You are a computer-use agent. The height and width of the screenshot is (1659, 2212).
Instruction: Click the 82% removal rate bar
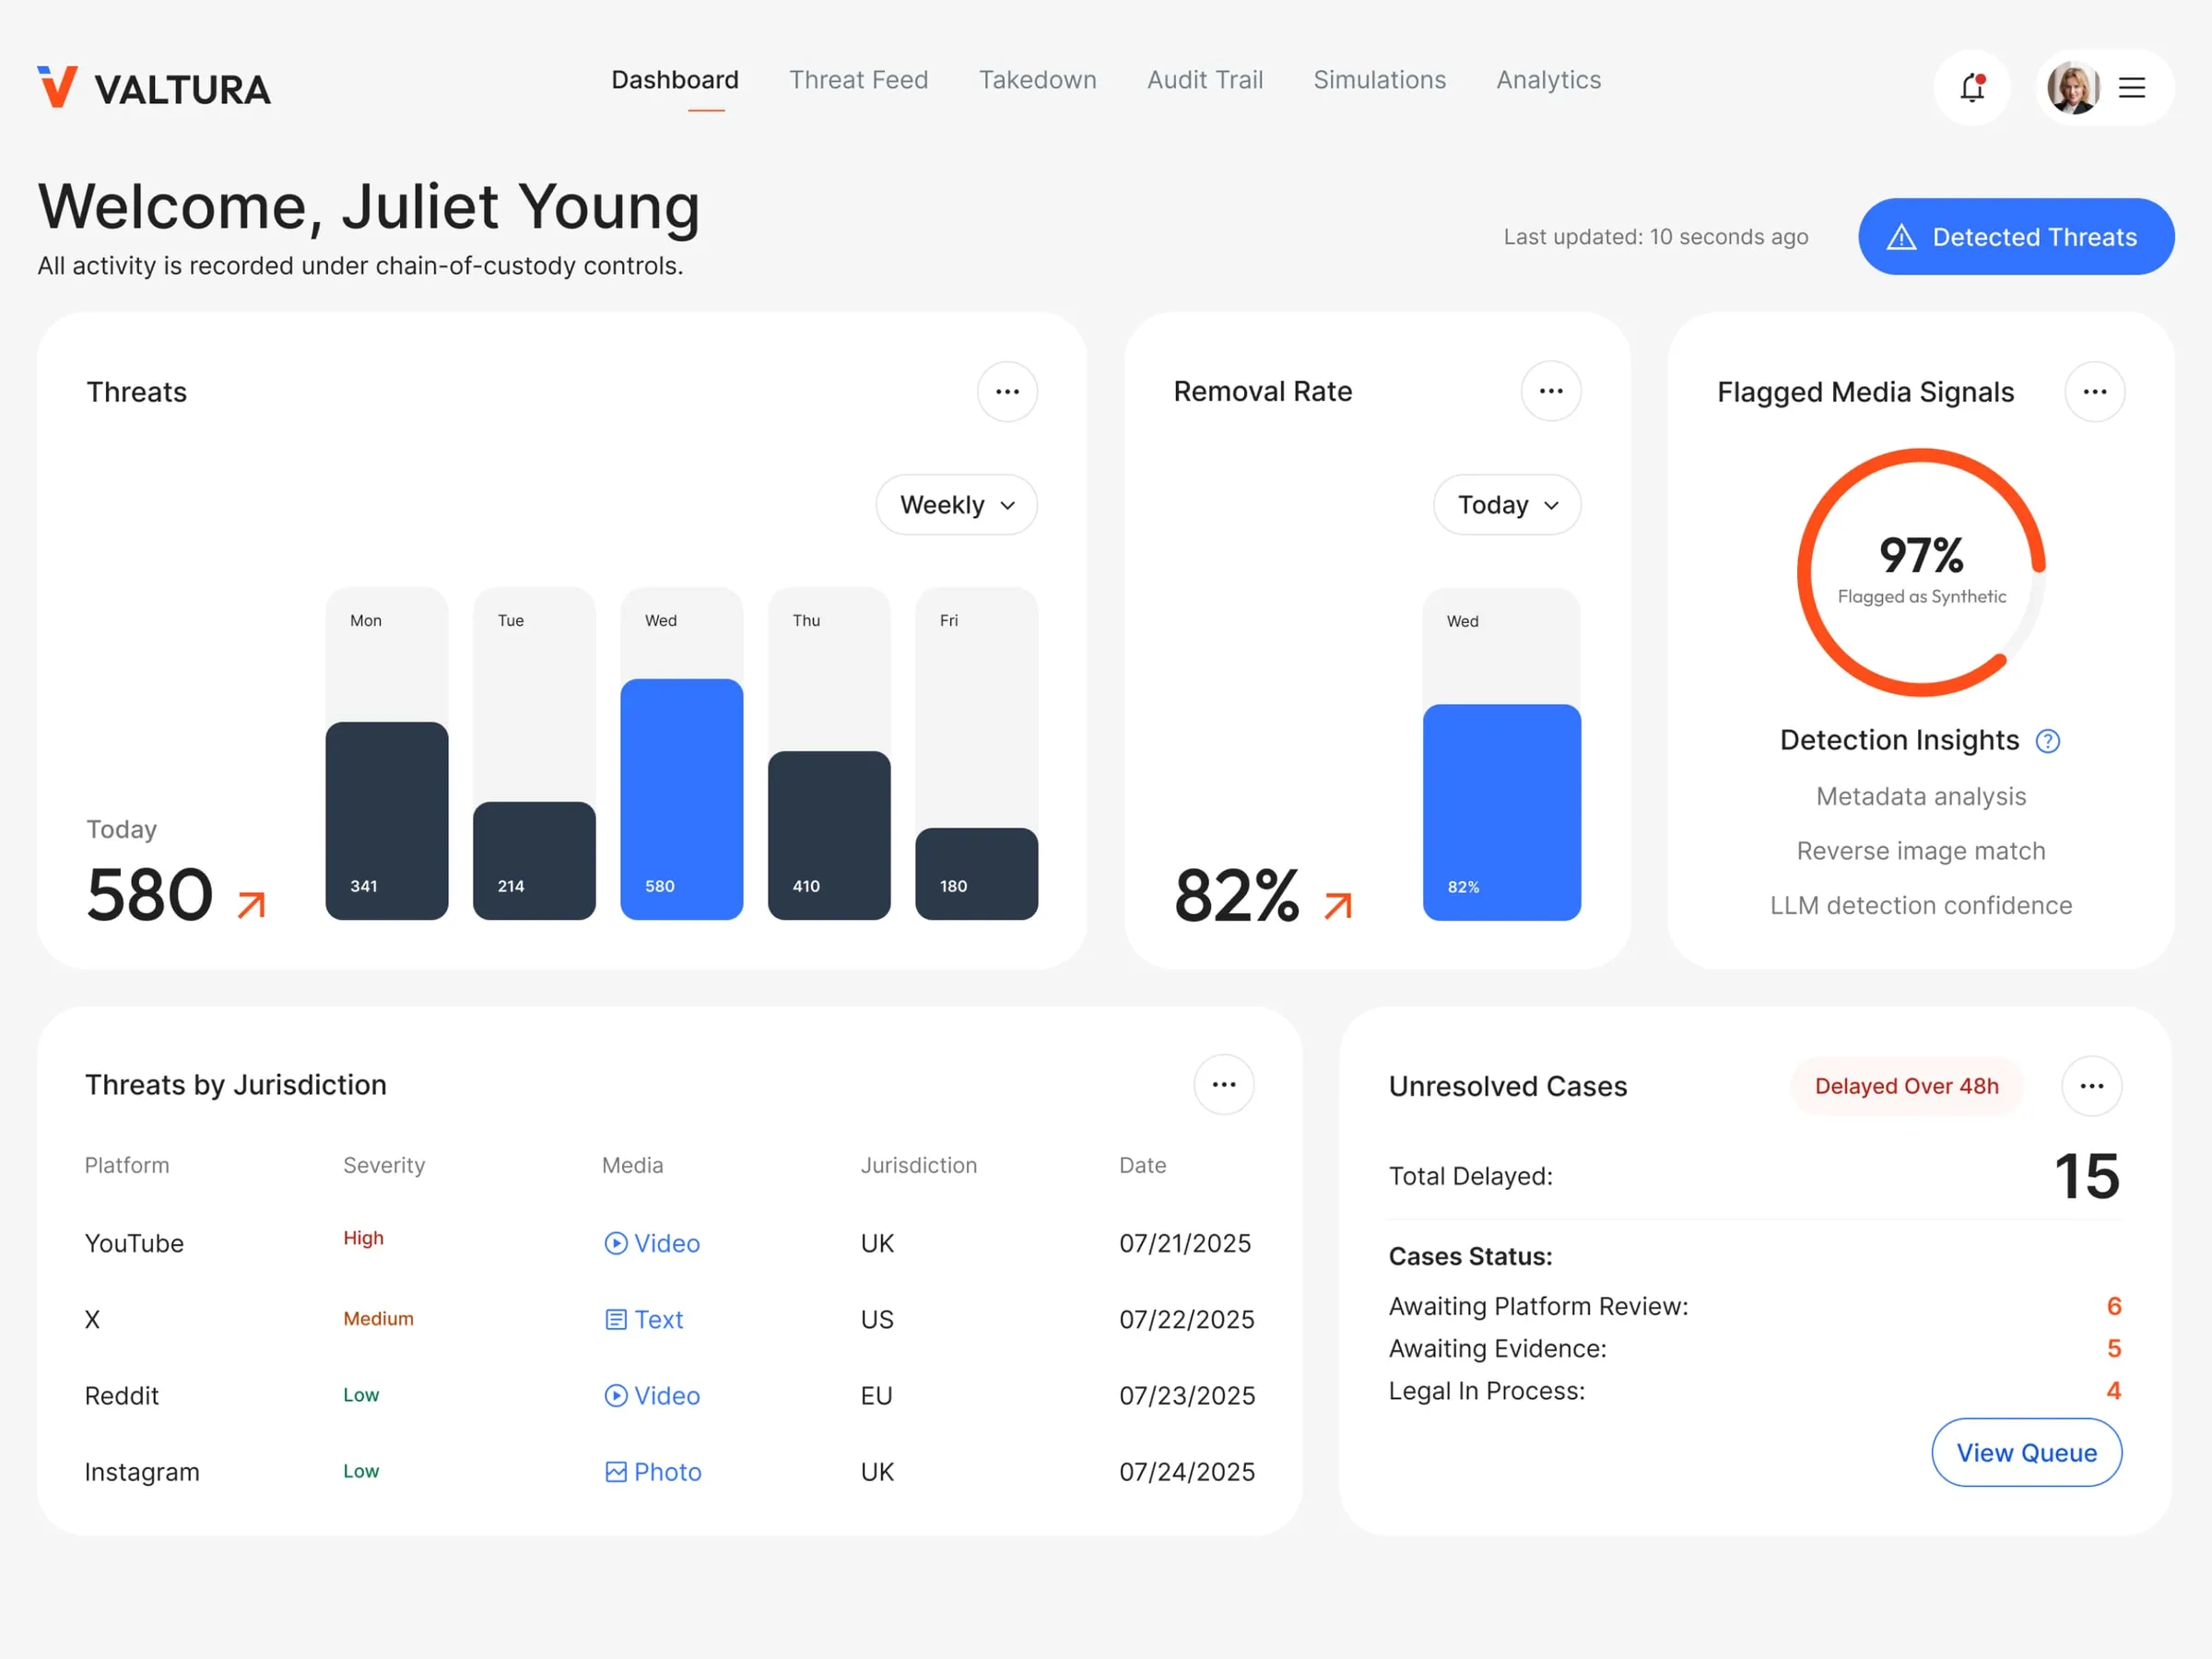pos(1502,813)
